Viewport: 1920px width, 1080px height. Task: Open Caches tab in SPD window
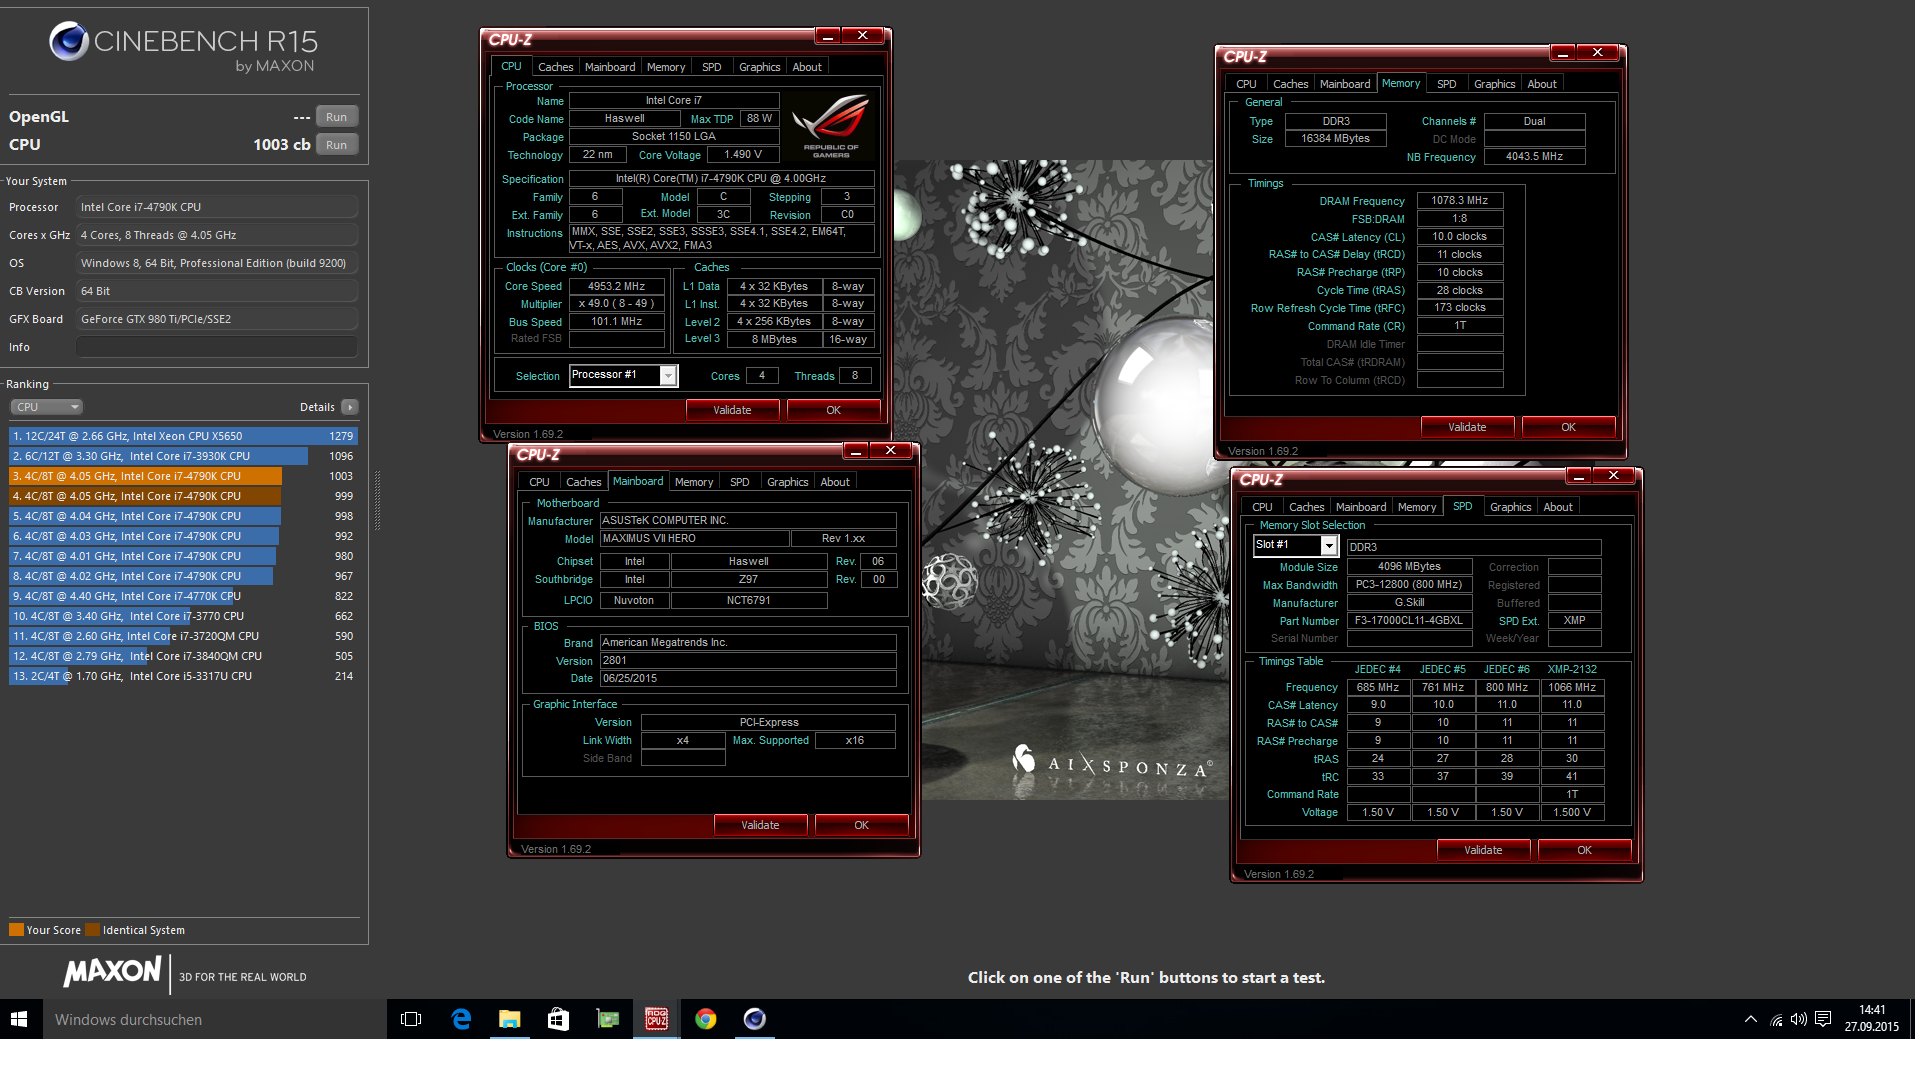point(1306,507)
